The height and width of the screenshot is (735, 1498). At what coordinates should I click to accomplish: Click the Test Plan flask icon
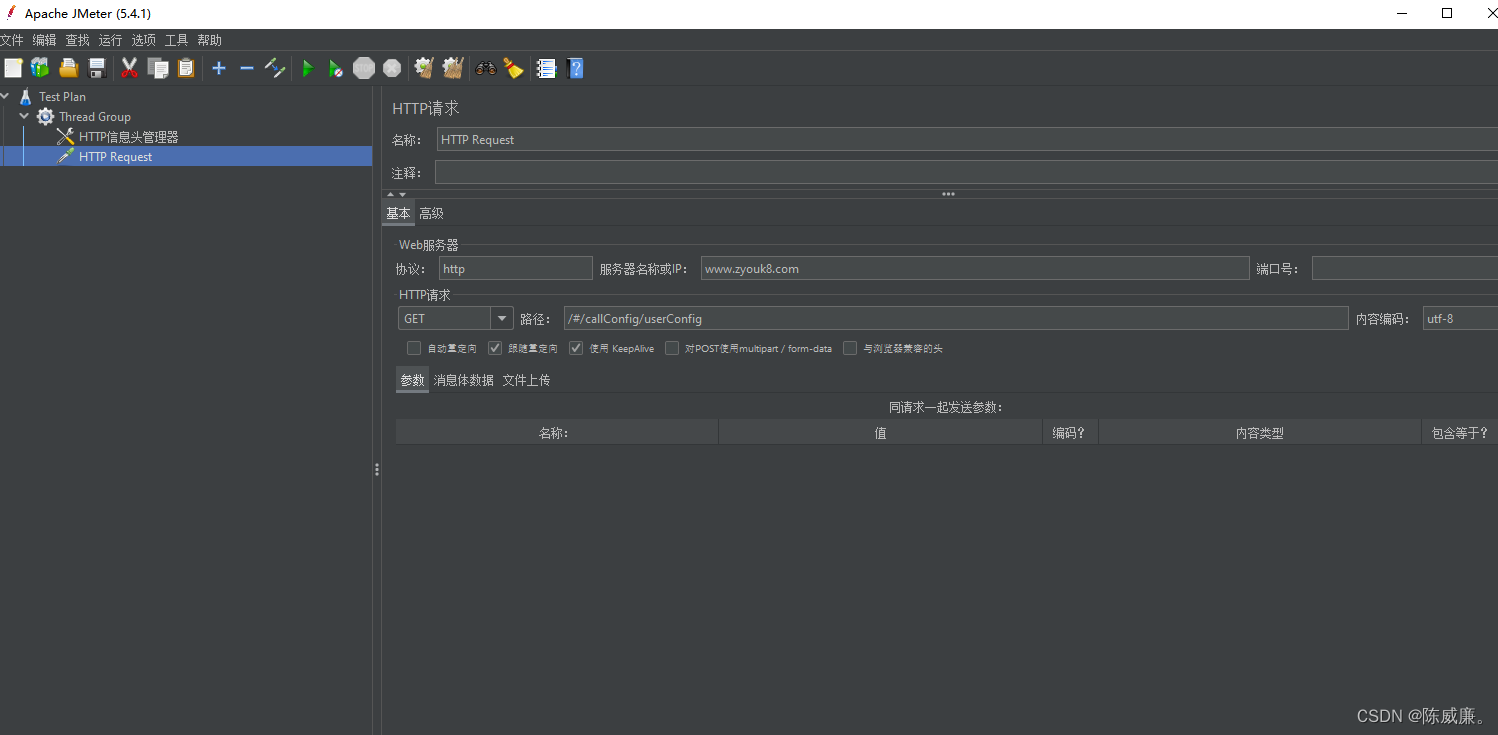(26, 97)
